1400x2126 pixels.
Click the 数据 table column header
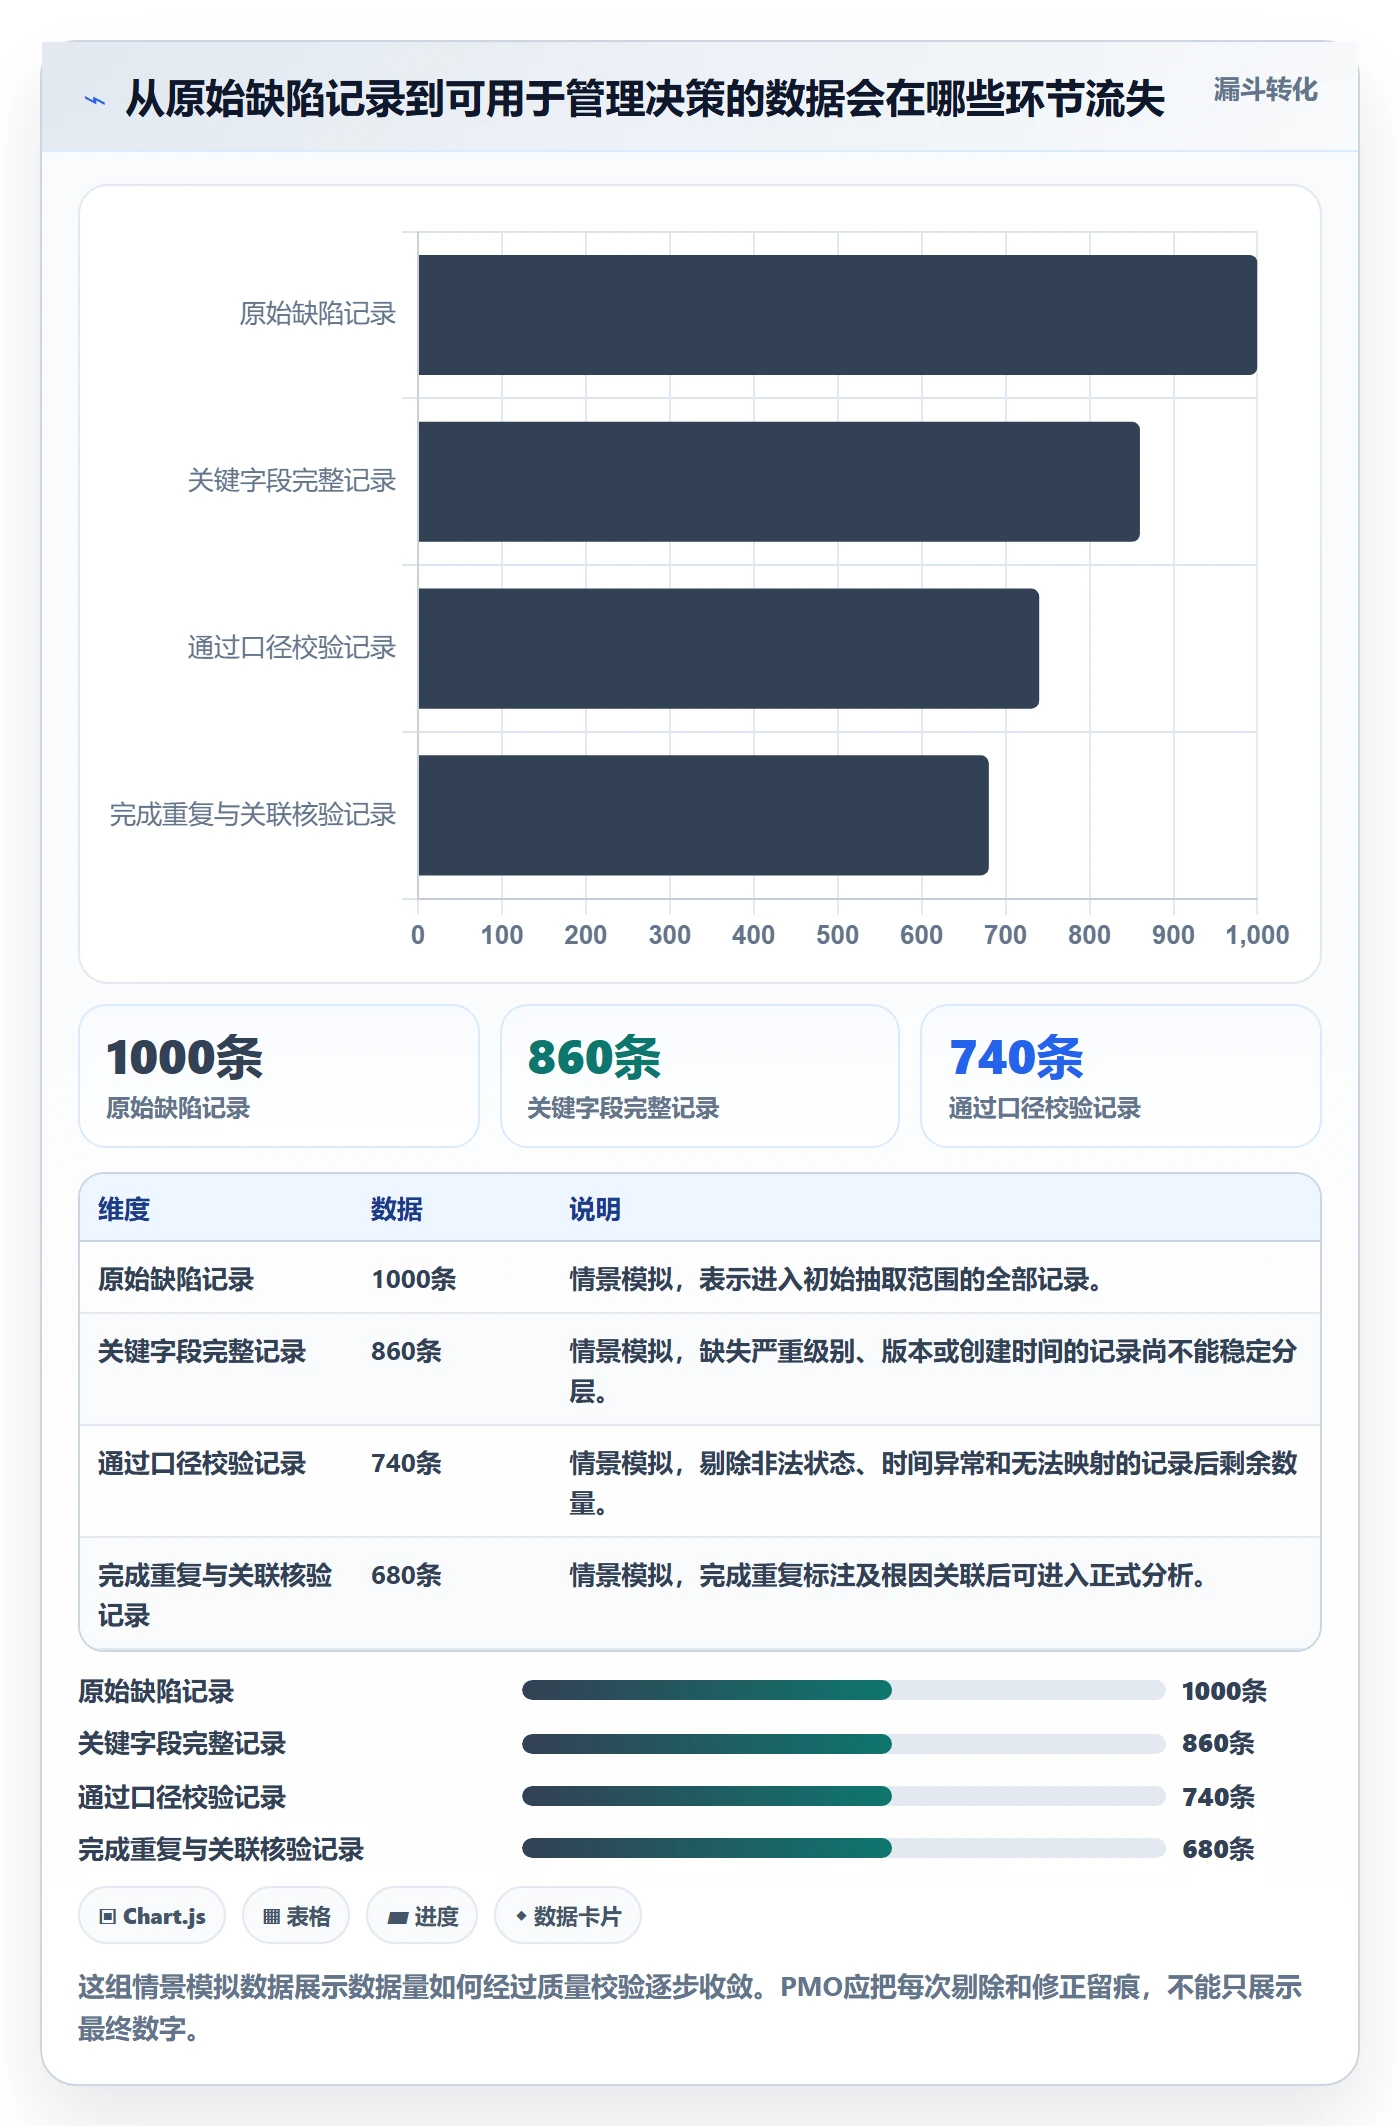click(397, 1209)
